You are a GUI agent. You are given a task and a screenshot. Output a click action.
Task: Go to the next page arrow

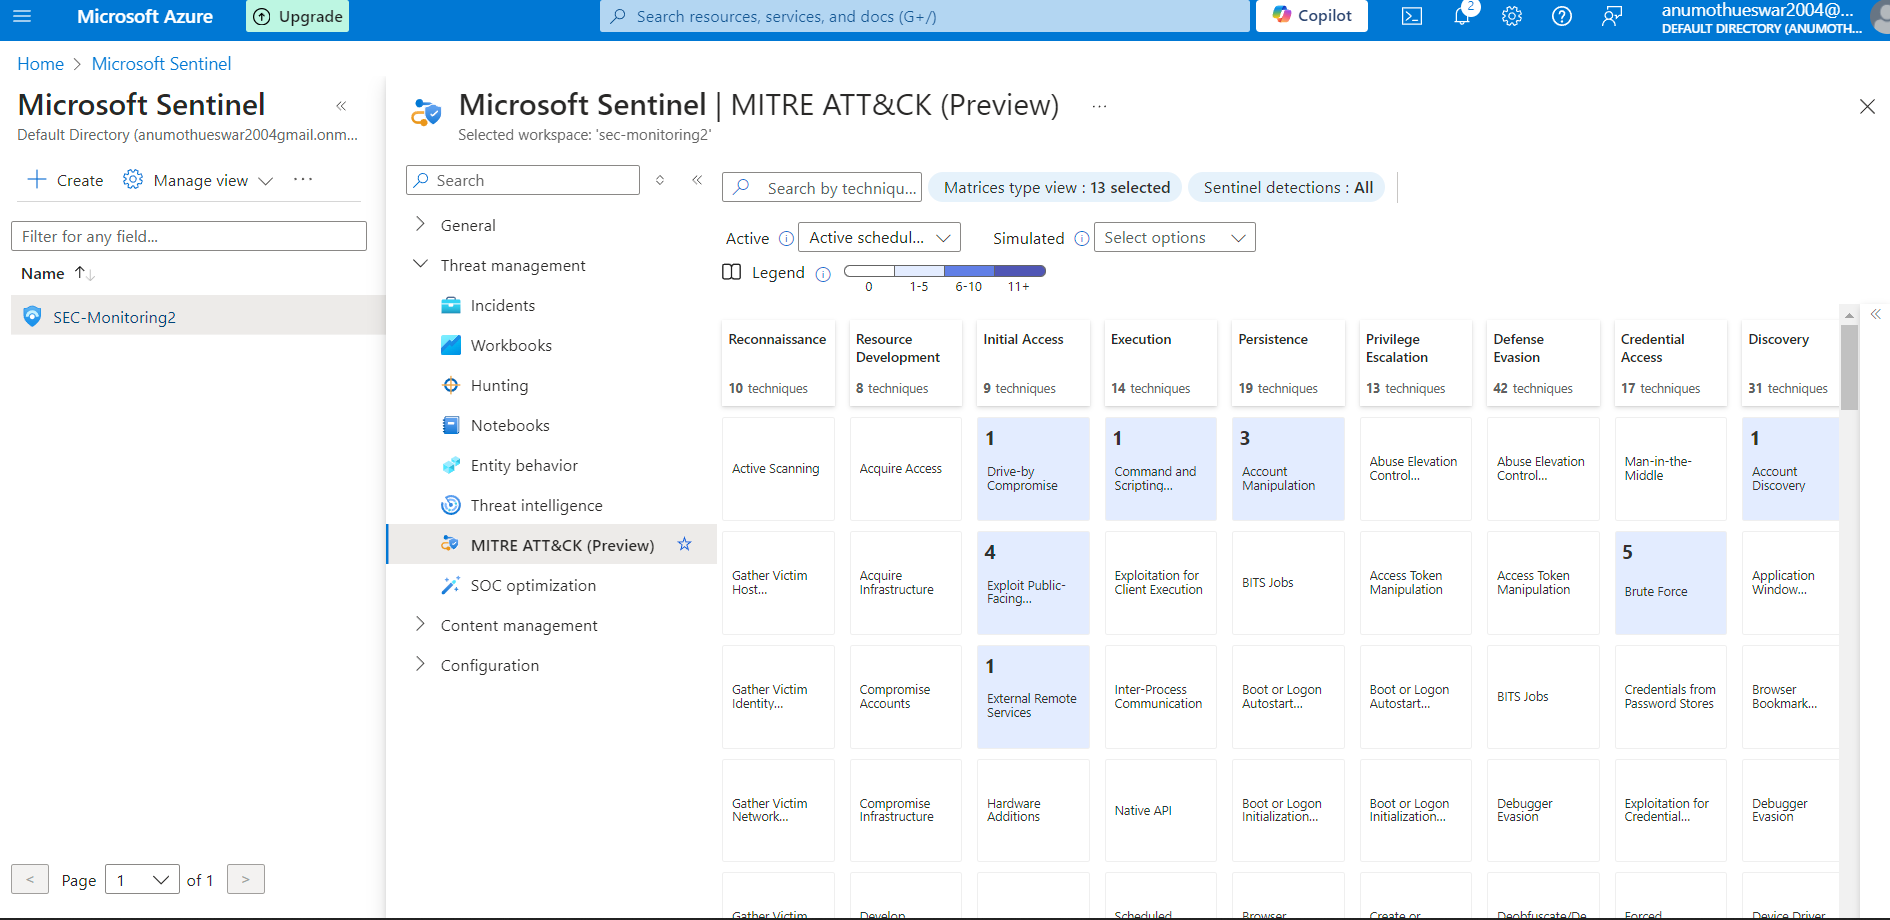246,879
